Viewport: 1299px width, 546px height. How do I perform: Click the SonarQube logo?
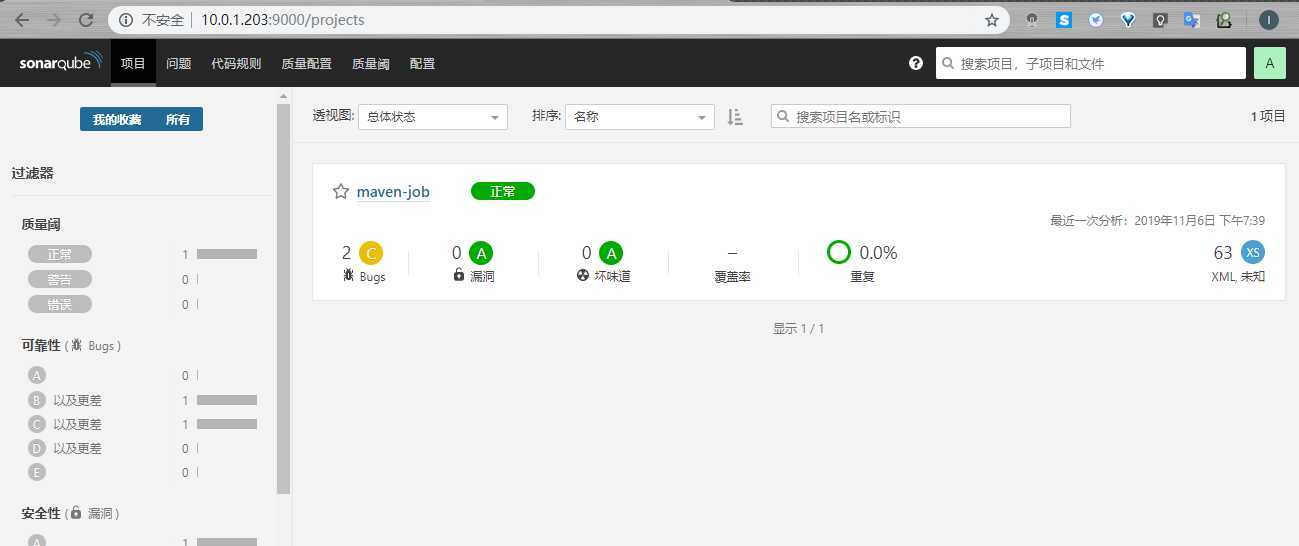coord(60,63)
